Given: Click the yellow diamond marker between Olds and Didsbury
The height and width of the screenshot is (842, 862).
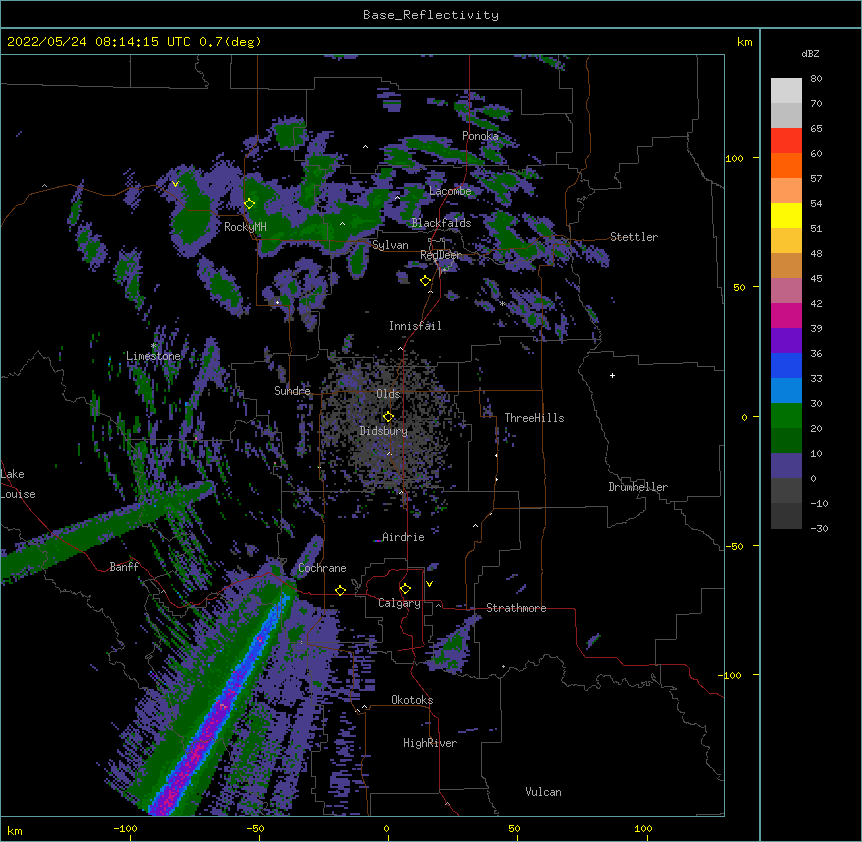Looking at the screenshot, I should coord(388,416).
